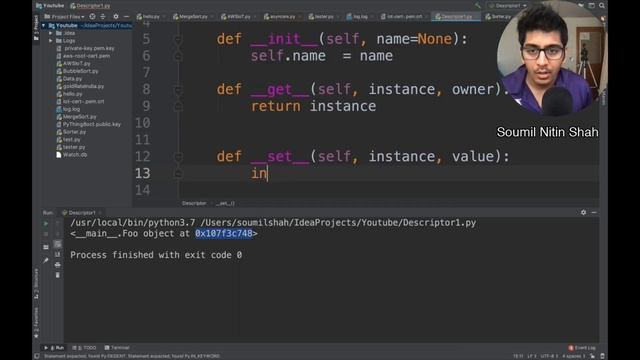Switch to the Sorter.py editor tab
Image resolution: width=640 pixels, height=360 pixels.
pyautogui.click(x=498, y=17)
